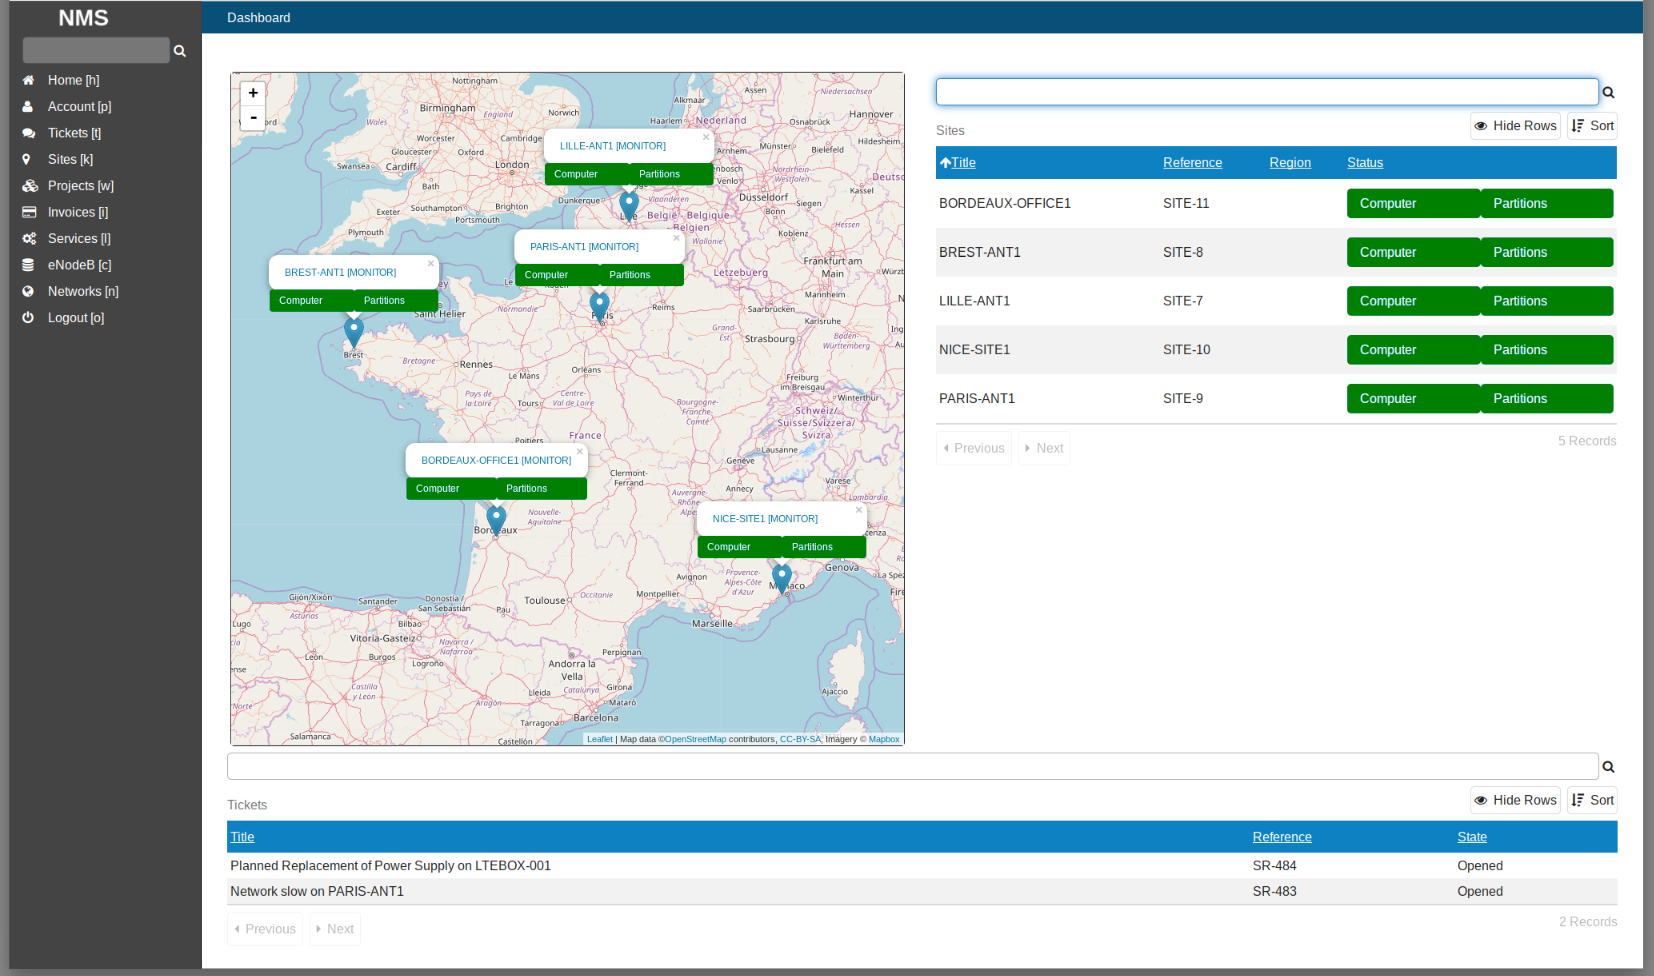
Task: Close the BREST-ANT1 map popup
Action: tap(431, 264)
